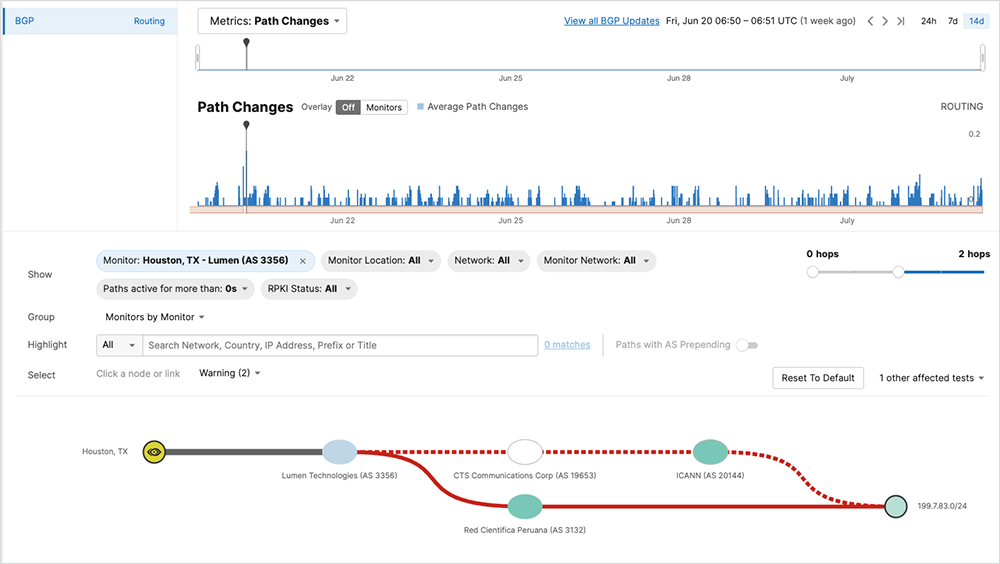Go to previous time interval arrow
Image resolution: width=1000 pixels, height=564 pixels.
(869, 21)
